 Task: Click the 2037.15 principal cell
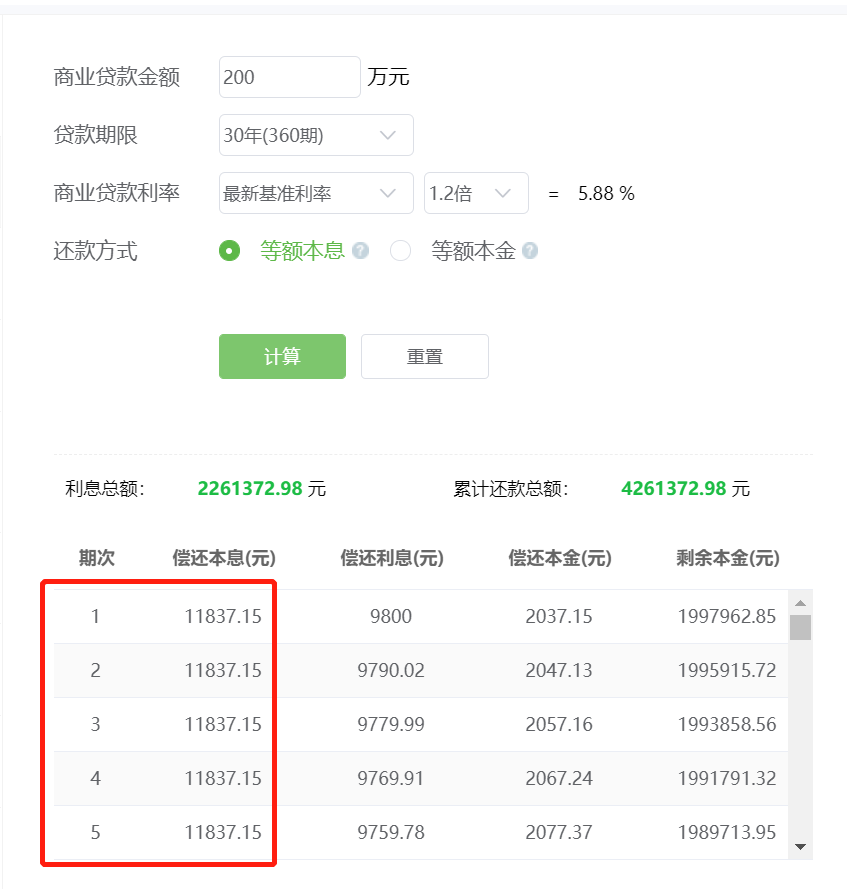[559, 616]
